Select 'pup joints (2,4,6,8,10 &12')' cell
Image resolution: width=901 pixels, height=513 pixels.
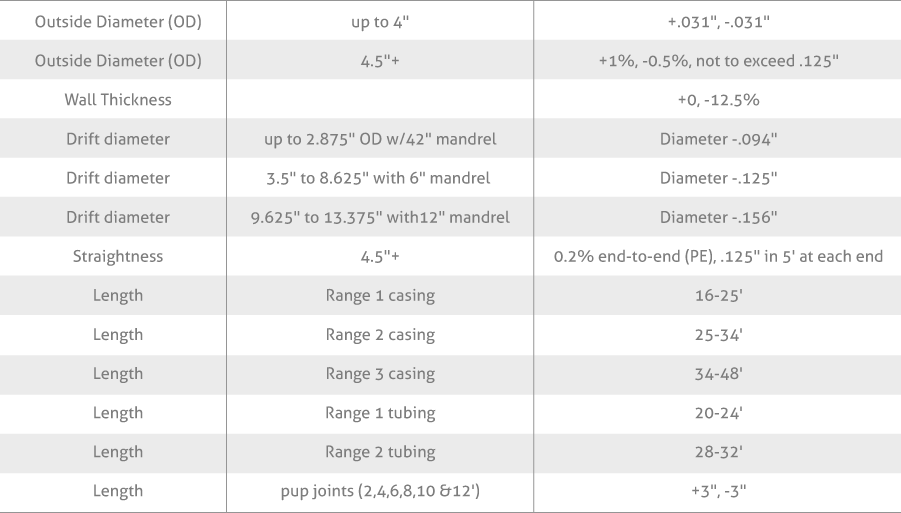point(380,491)
